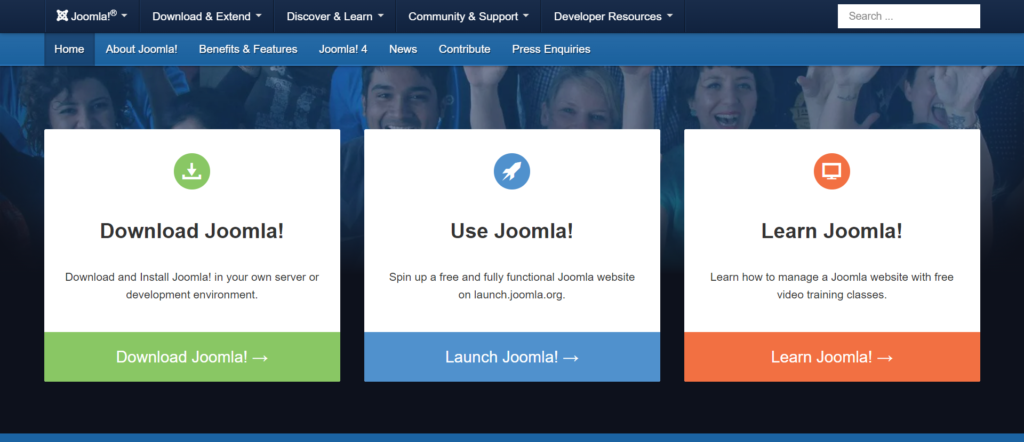This screenshot has height=442, width=1024.
Task: Expand the Discover & Learn dropdown
Action: point(335,16)
